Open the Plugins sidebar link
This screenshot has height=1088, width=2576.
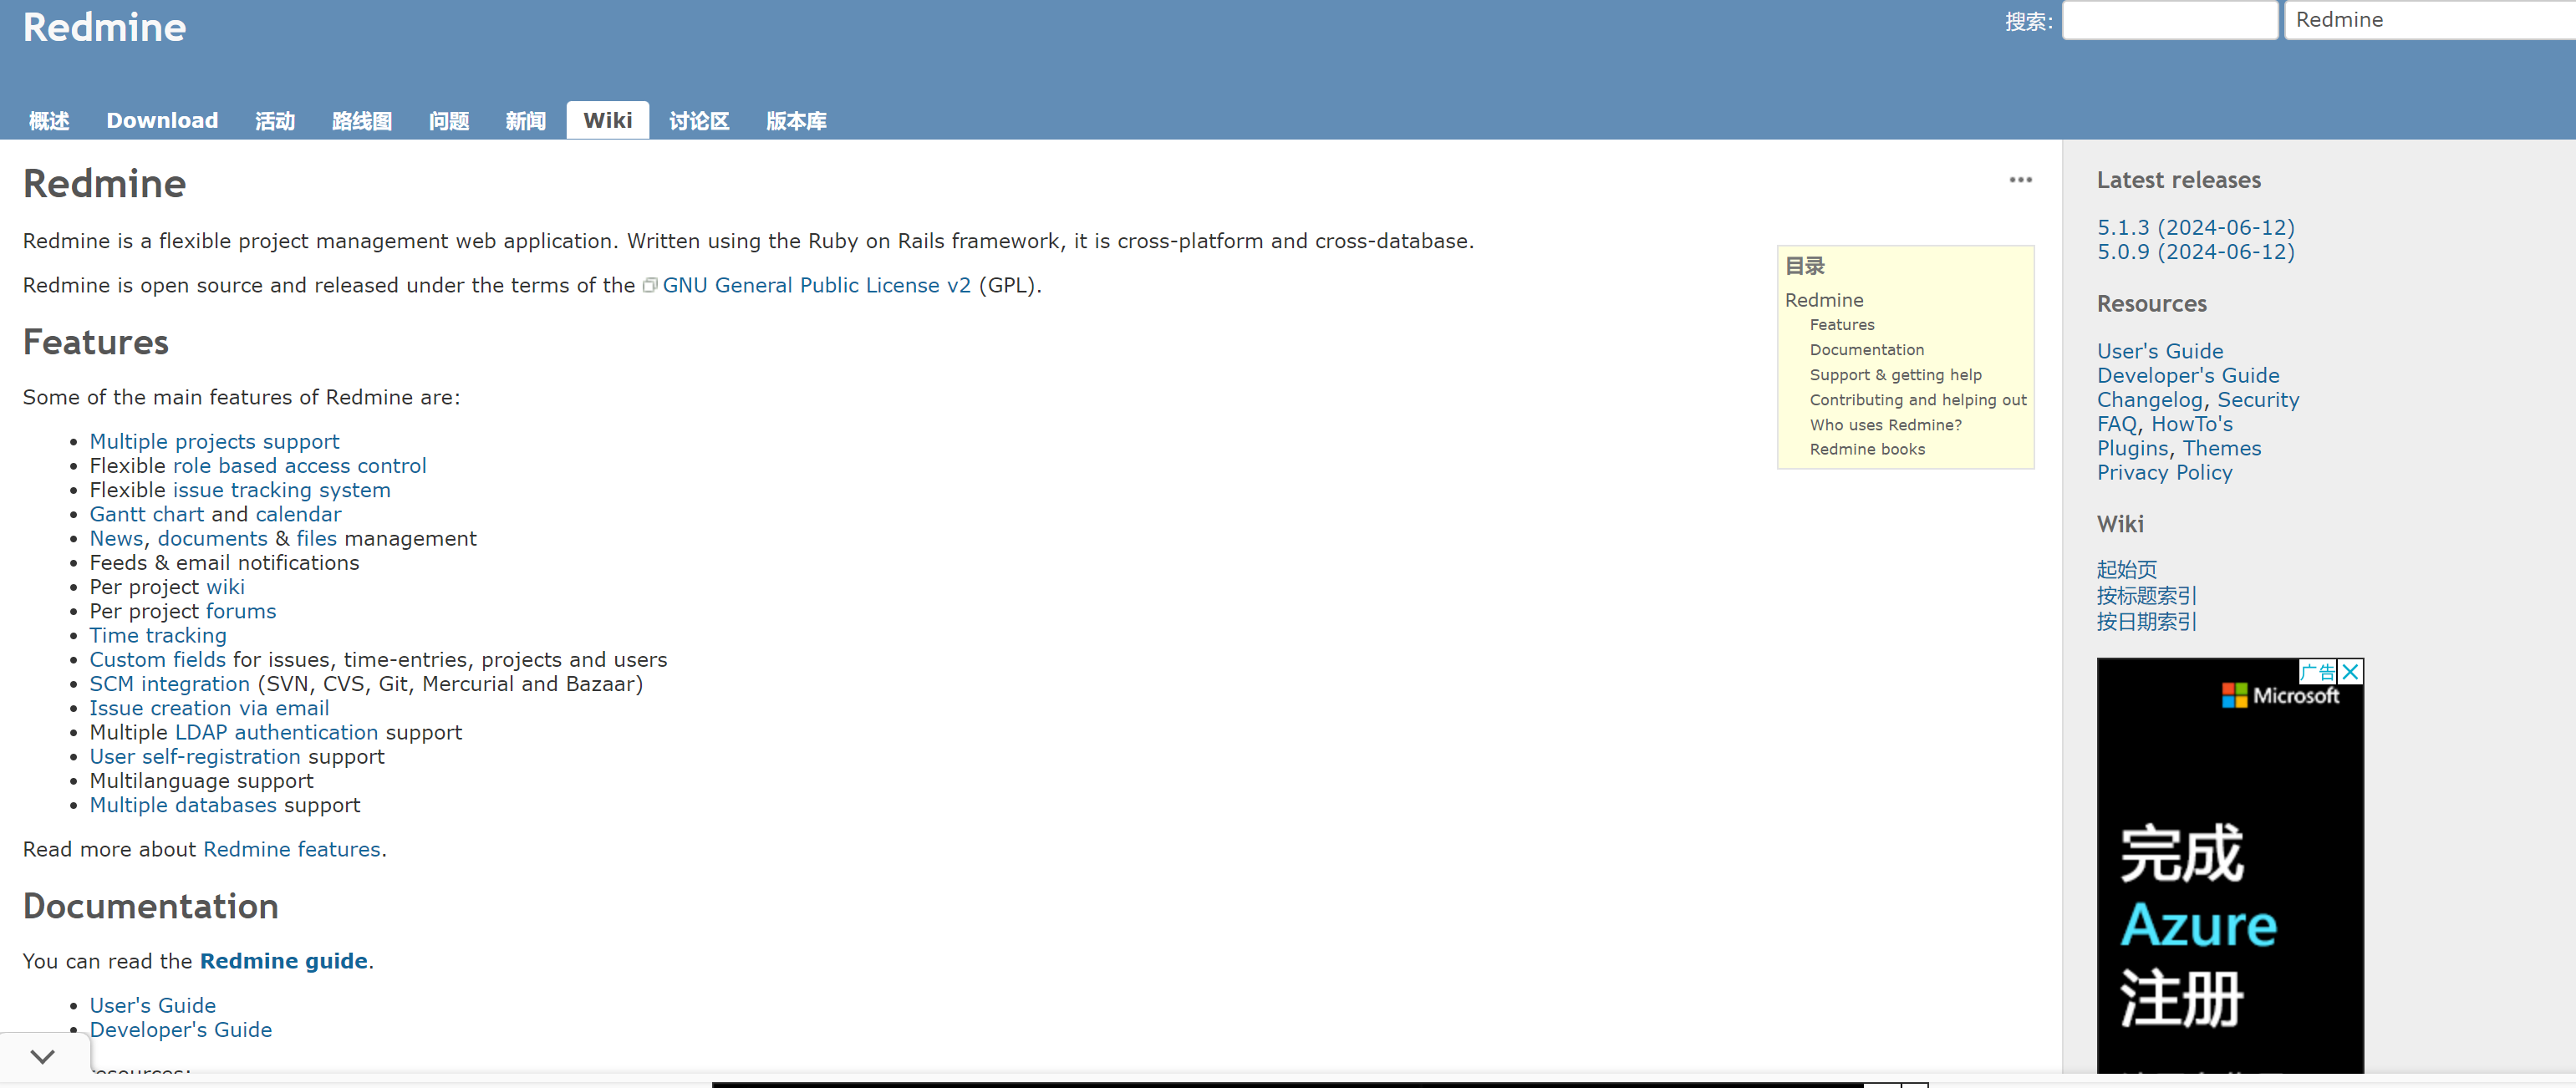coord(2133,448)
